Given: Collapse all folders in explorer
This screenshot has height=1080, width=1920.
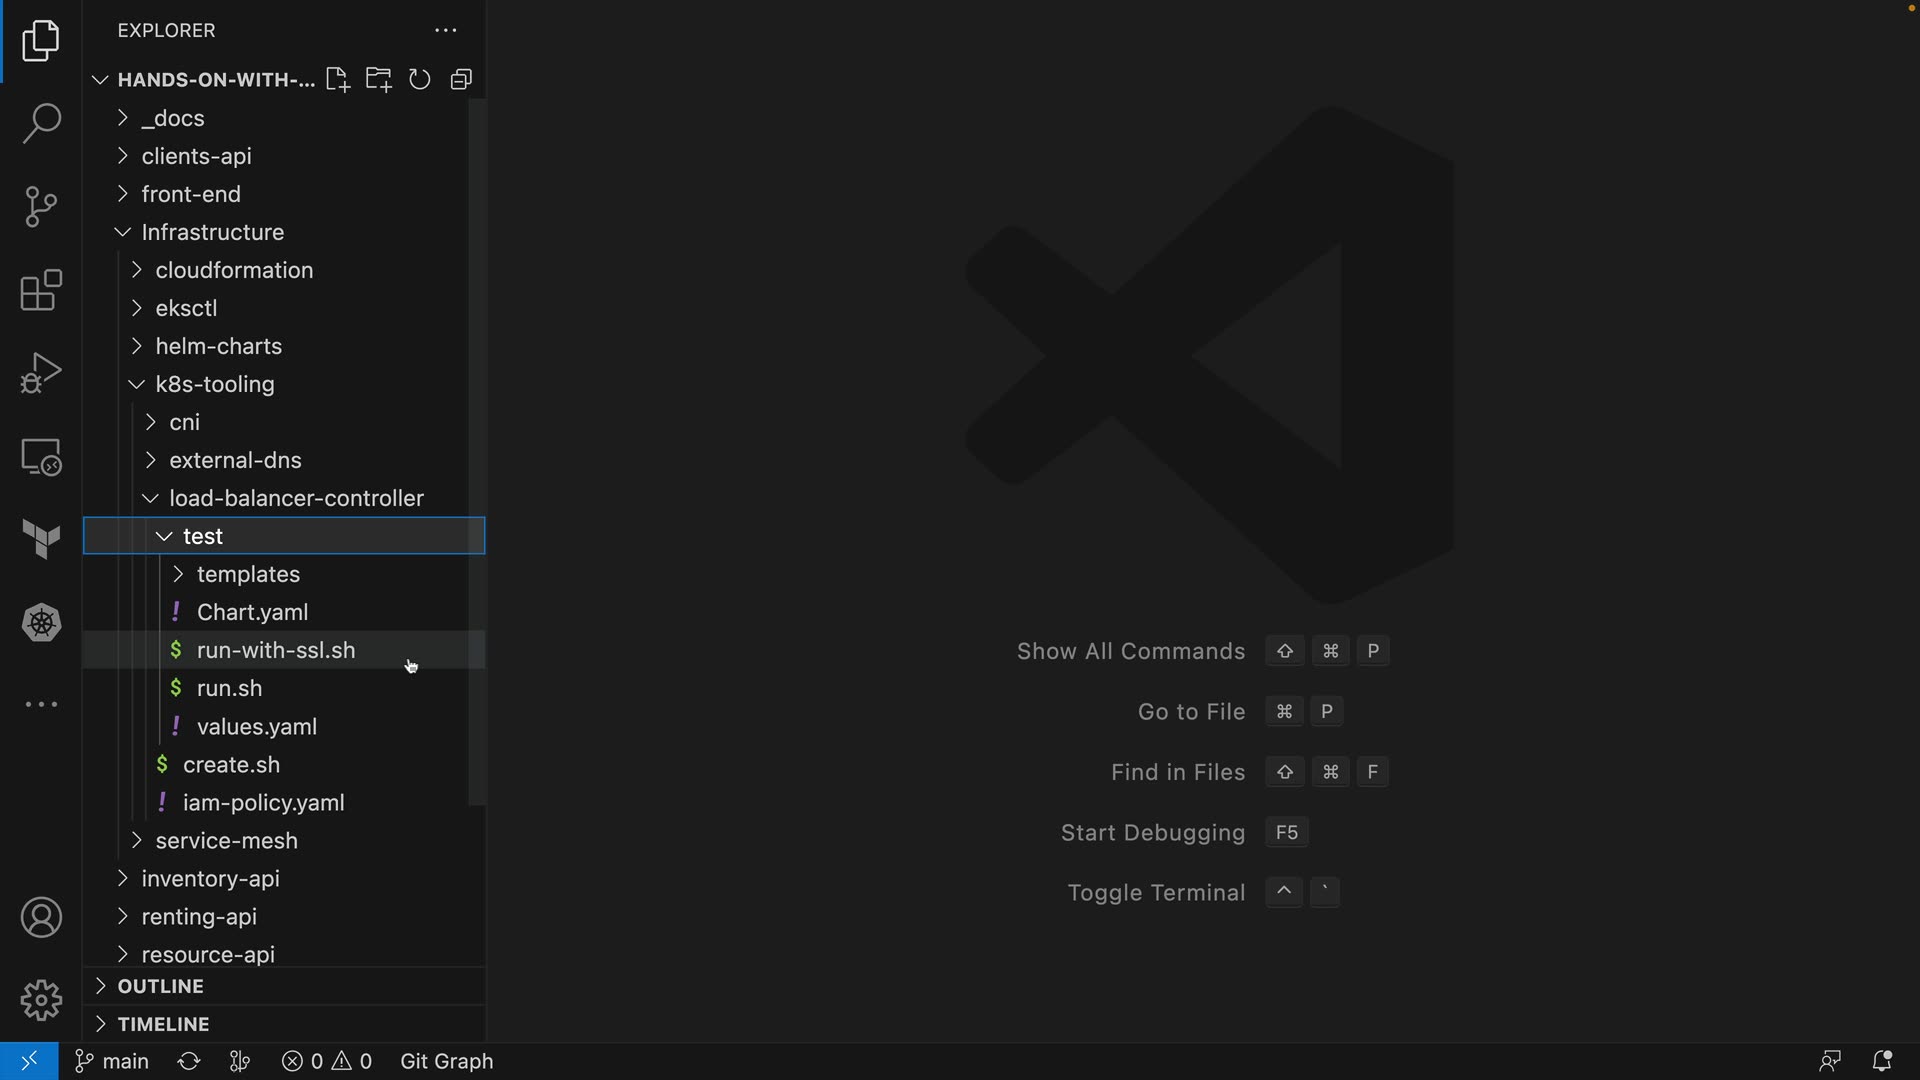Looking at the screenshot, I should pos(461,80).
